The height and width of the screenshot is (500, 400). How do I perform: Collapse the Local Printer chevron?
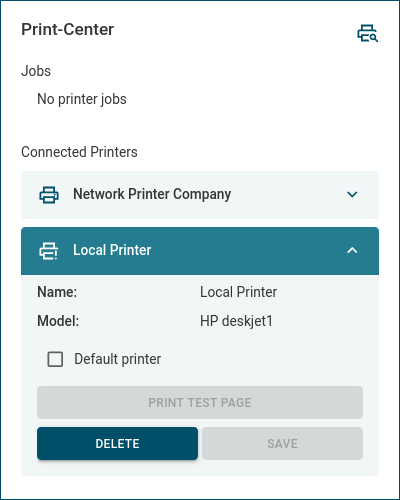point(352,250)
